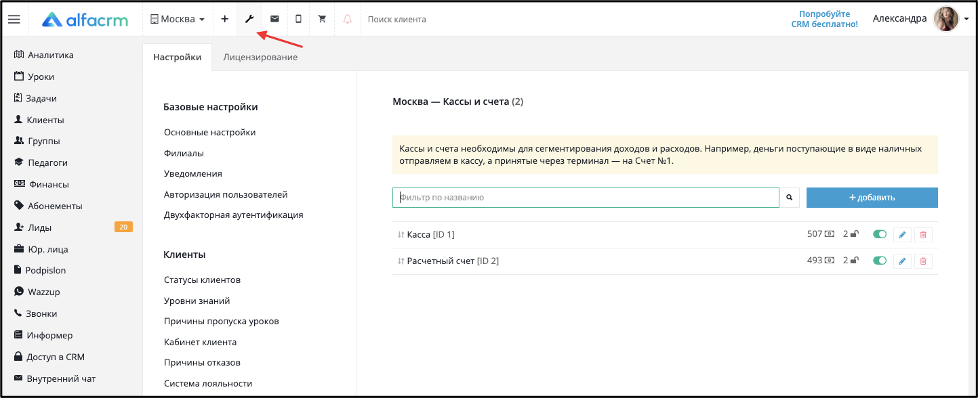Open Звонки in sidebar
This screenshot has height=400, width=979.
pyautogui.click(x=36, y=313)
